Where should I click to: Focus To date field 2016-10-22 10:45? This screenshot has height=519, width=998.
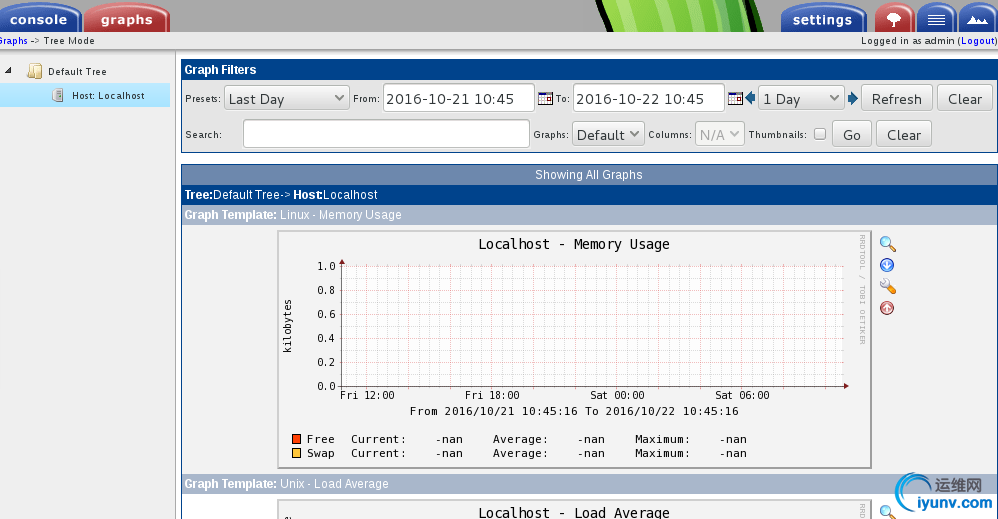click(649, 98)
